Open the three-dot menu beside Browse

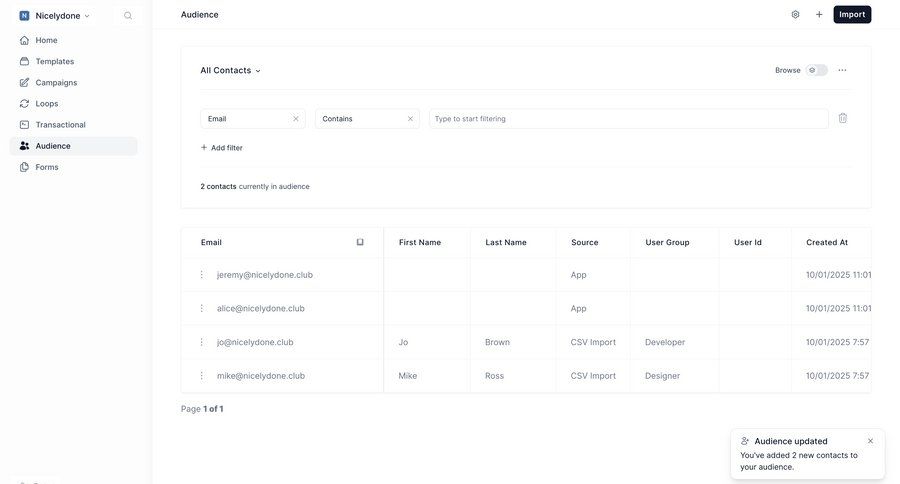842,70
